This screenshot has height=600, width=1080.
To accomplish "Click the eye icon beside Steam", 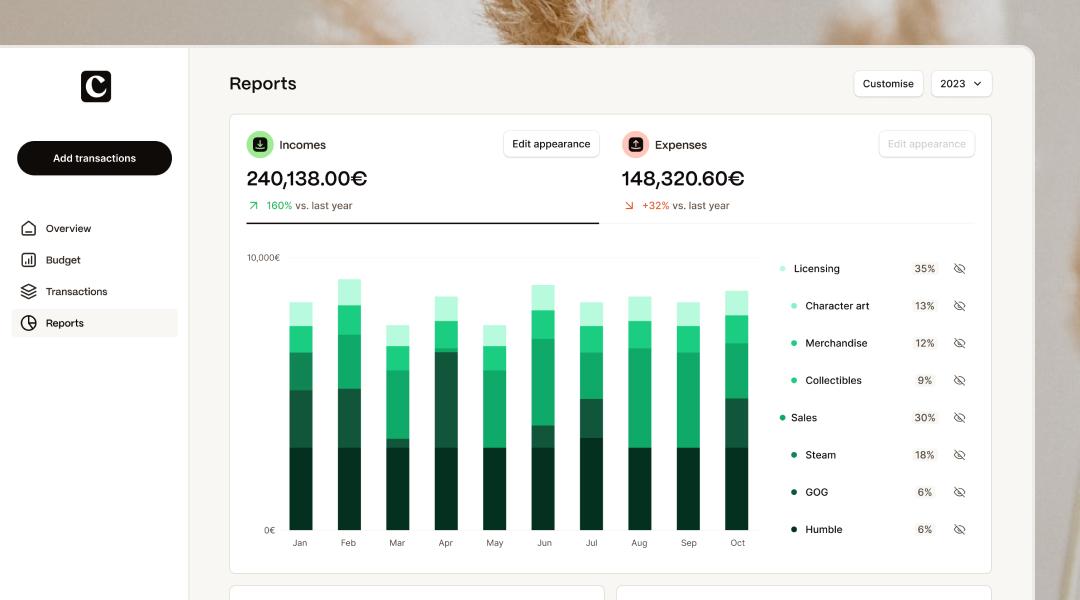I will [959, 455].
